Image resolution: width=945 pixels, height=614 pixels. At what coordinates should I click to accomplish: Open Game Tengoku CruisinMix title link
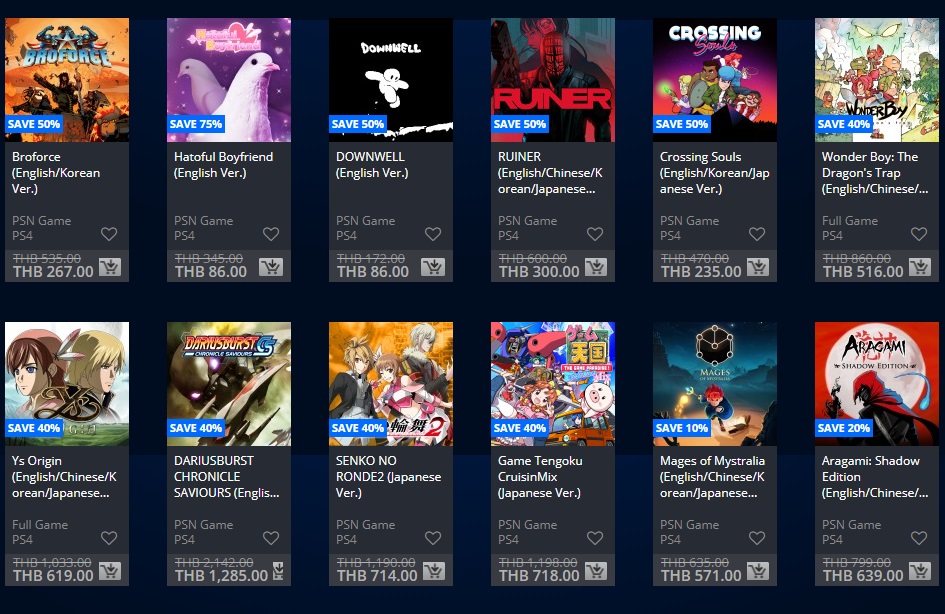click(540, 477)
